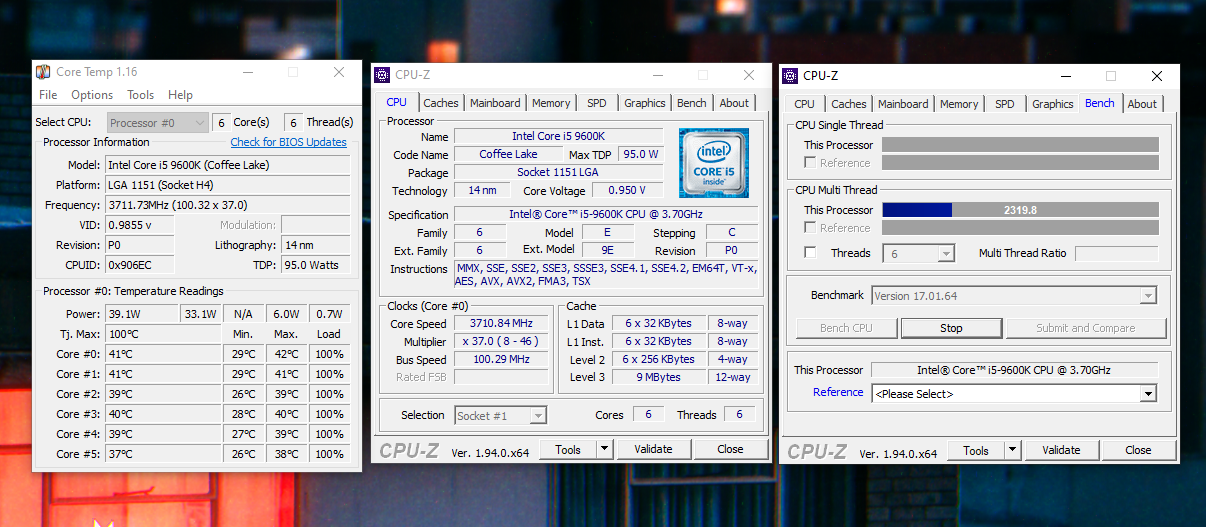Click the CPUID value 0x906EC

140,265
